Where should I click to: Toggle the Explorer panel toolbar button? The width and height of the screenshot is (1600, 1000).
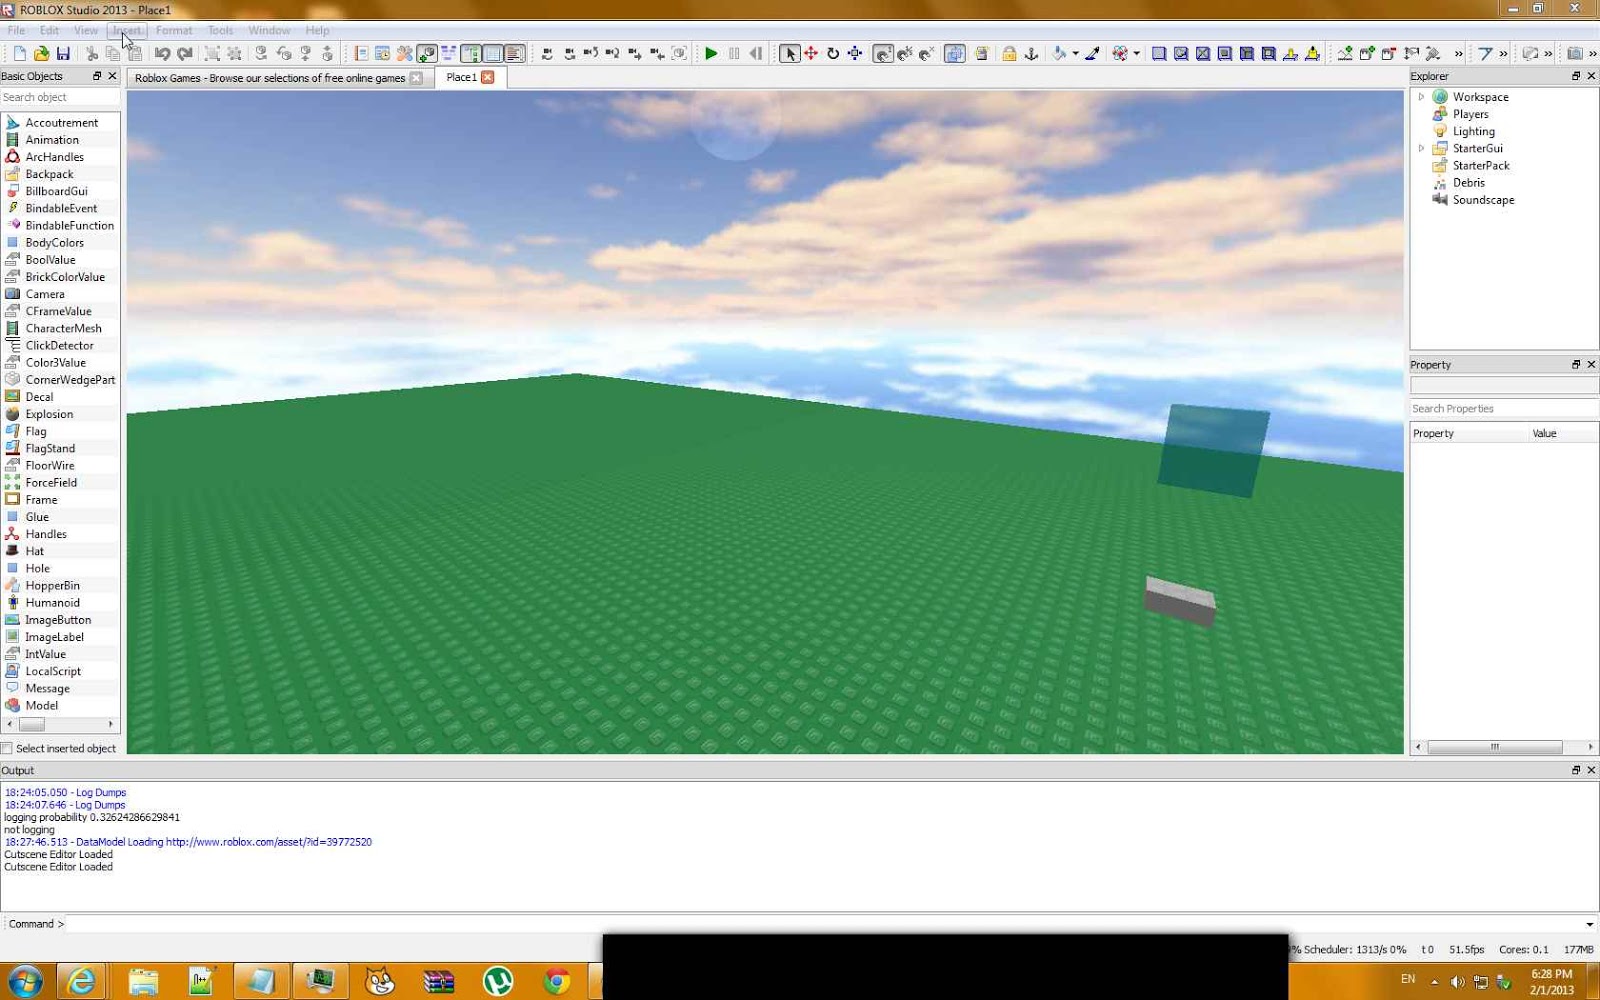click(x=470, y=54)
